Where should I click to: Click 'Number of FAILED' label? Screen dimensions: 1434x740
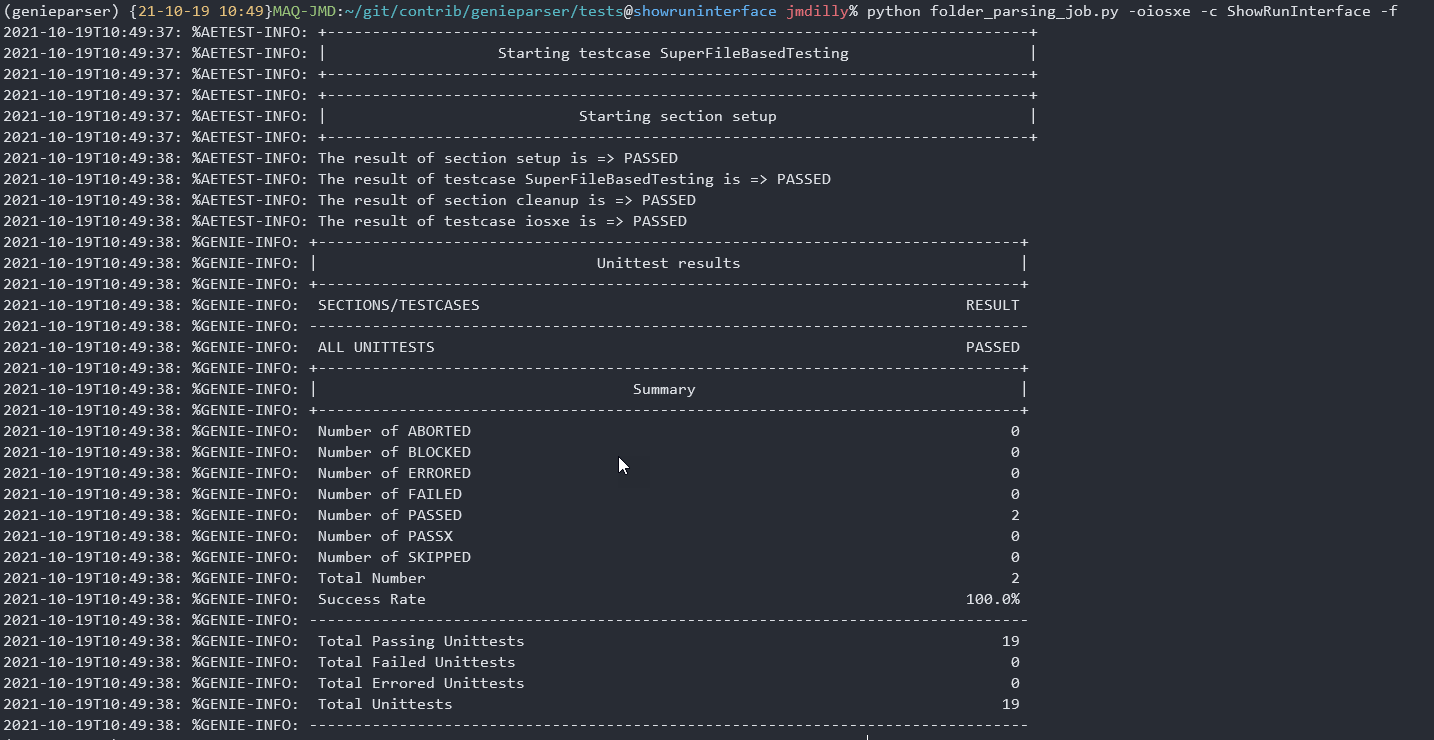pyautogui.click(x=390, y=494)
